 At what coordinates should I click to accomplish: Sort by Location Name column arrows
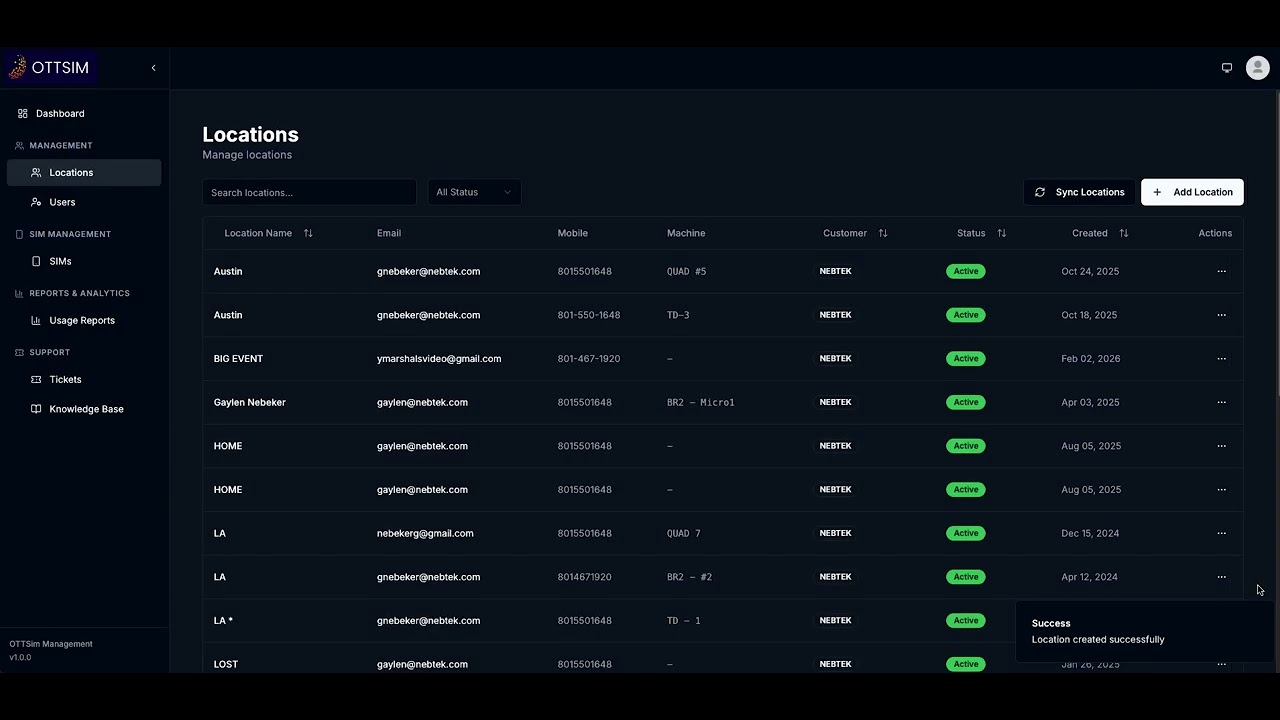(x=308, y=233)
